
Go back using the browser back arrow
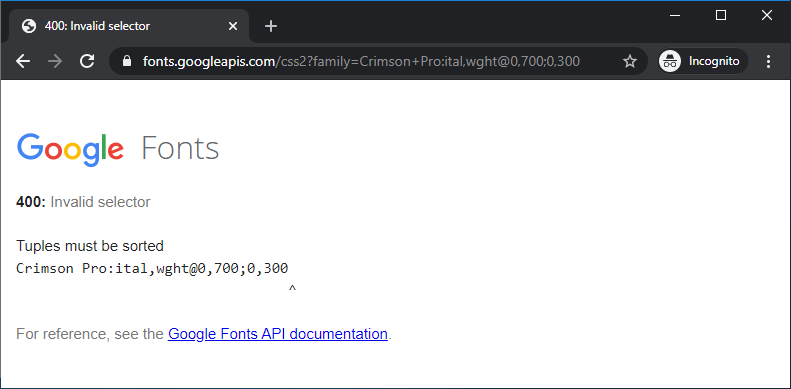[x=23, y=62]
